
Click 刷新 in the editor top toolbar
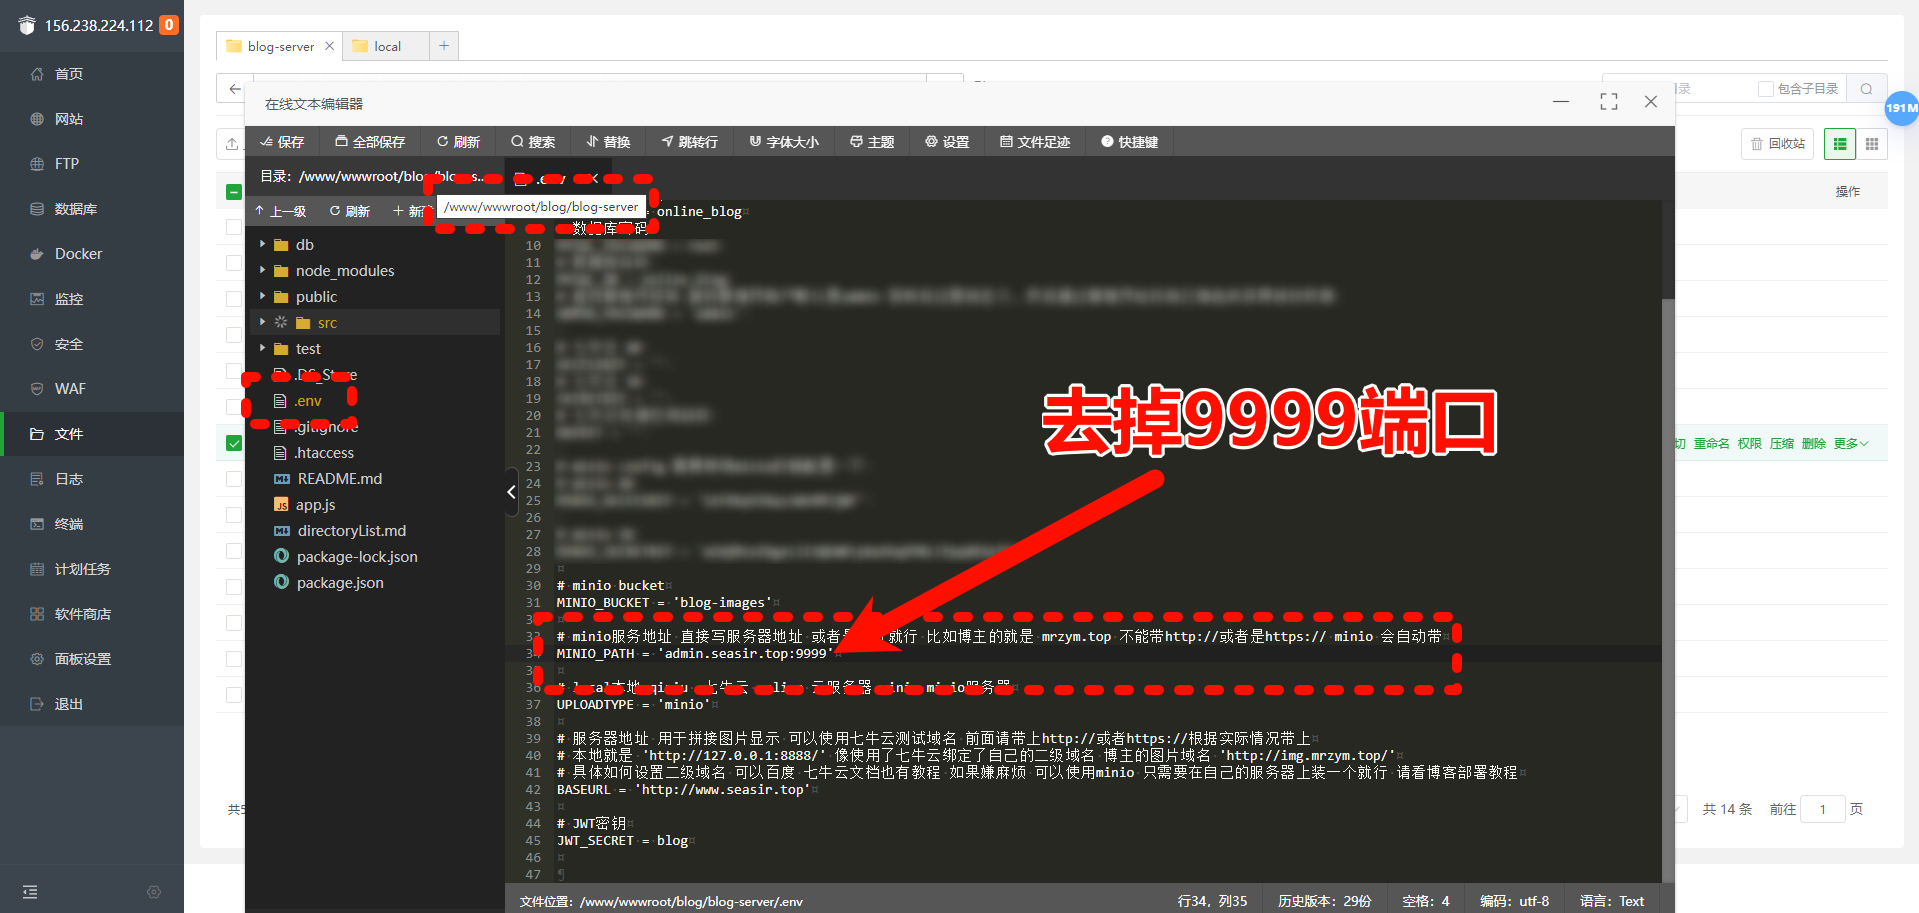(x=458, y=142)
